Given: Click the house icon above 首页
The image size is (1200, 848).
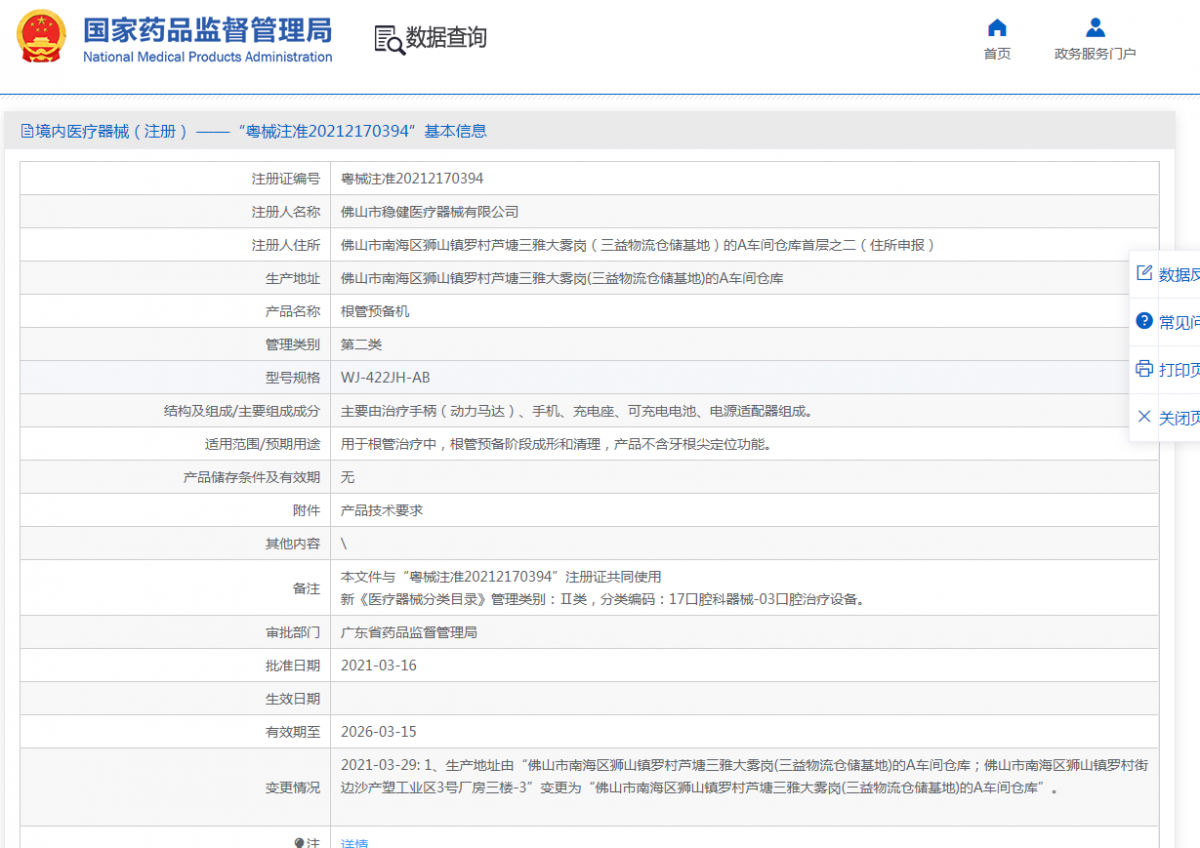Looking at the screenshot, I should pos(996,28).
